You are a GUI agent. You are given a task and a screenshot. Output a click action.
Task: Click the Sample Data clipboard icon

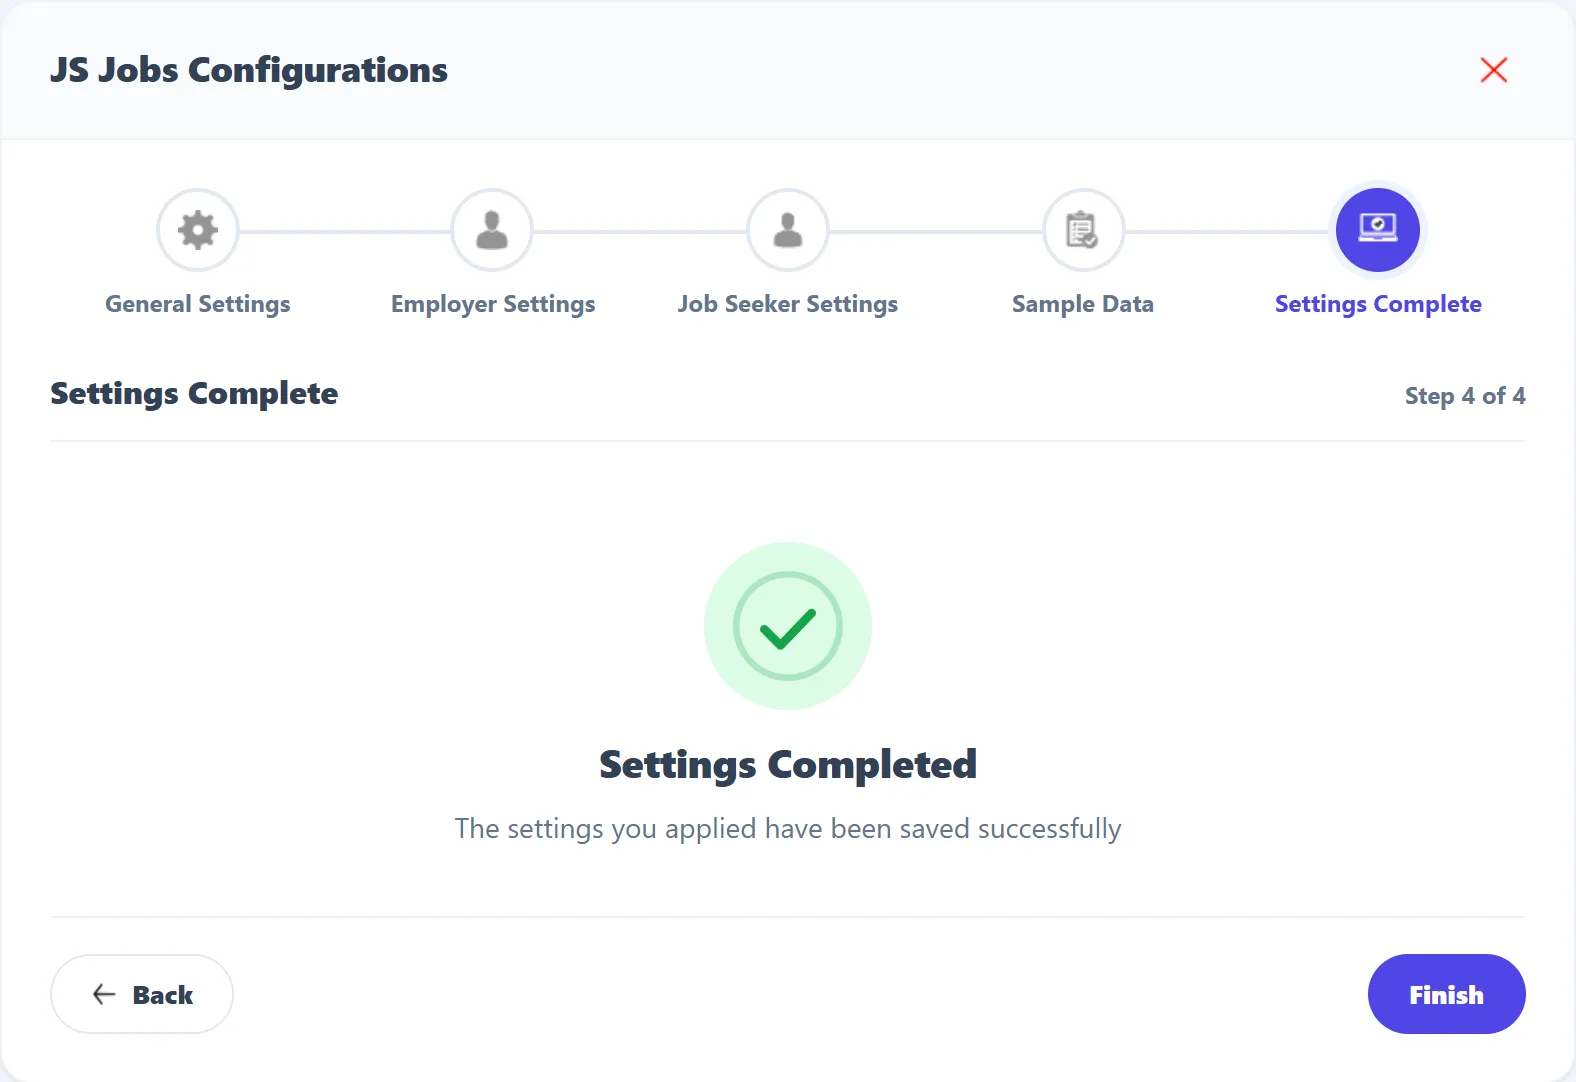pos(1083,230)
